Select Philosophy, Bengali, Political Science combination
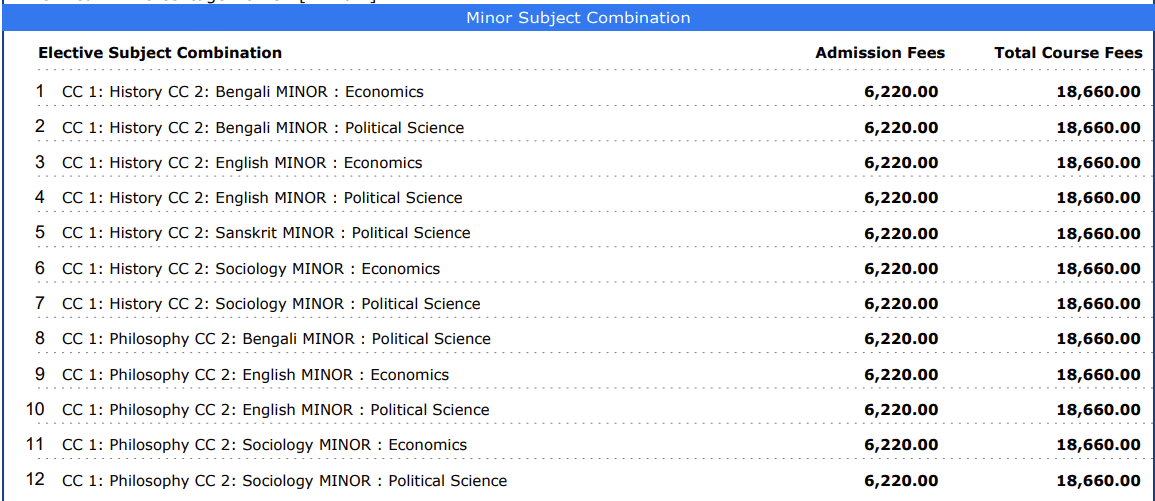 (x=276, y=339)
